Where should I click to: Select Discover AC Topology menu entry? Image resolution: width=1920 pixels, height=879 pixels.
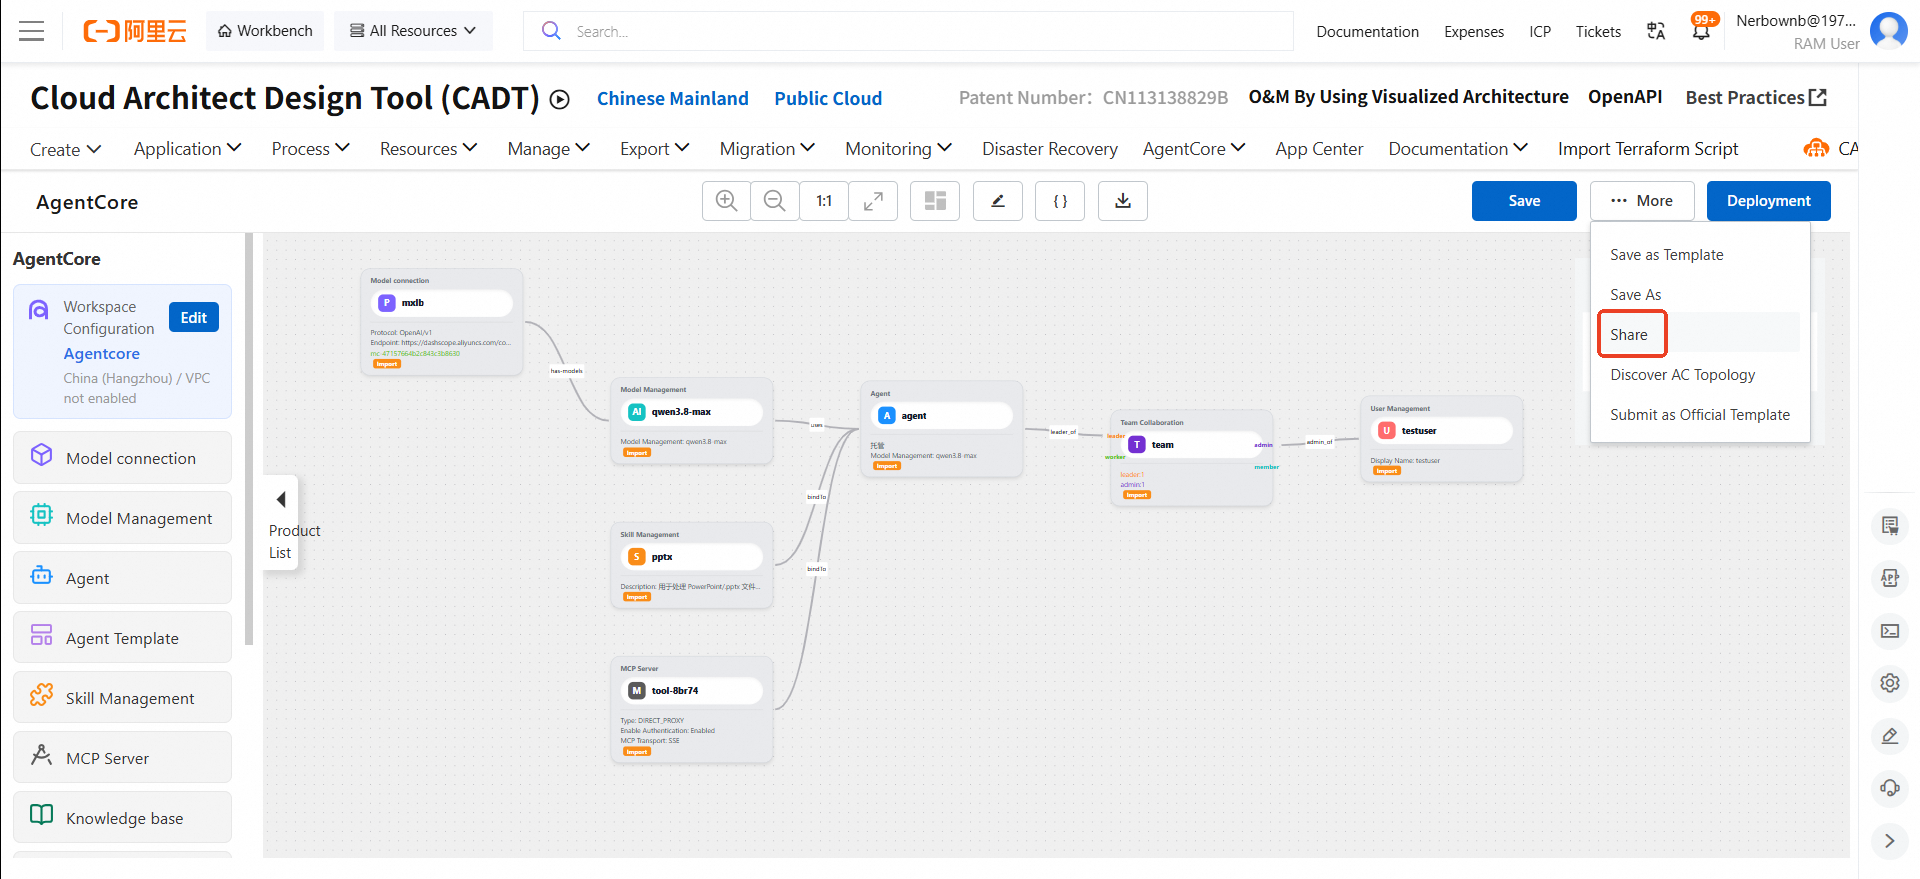pyautogui.click(x=1682, y=375)
